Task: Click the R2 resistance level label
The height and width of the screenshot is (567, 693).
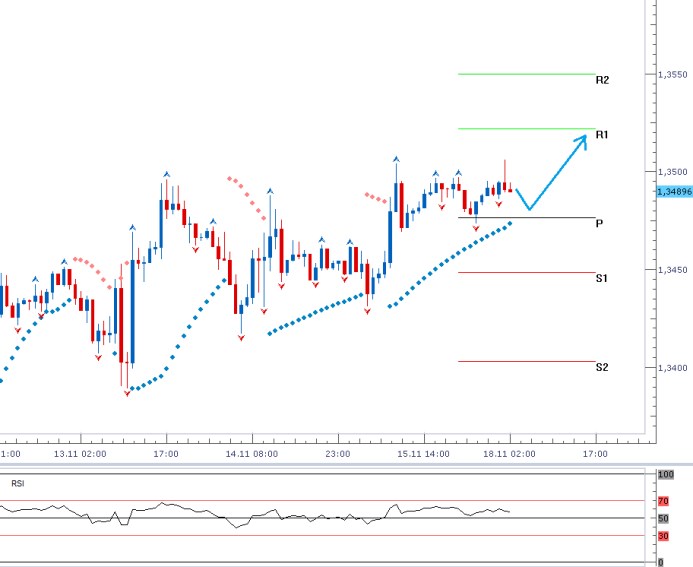Action: [602, 80]
